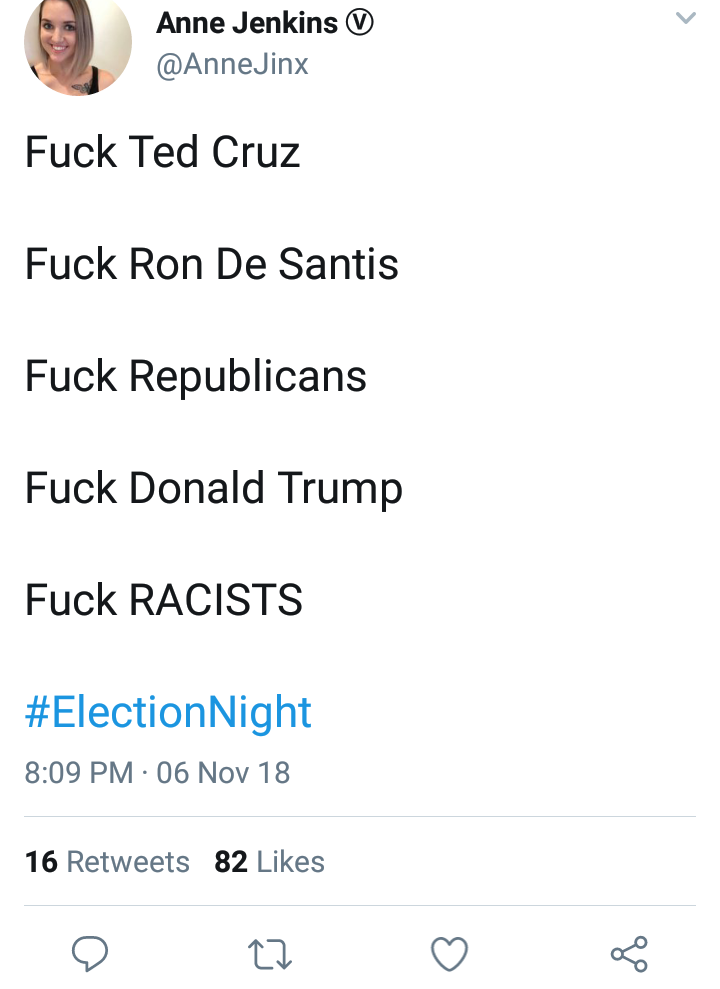This screenshot has width=720, height=989.
Task: Click the Anne Jenkins display name
Action: [x=247, y=23]
